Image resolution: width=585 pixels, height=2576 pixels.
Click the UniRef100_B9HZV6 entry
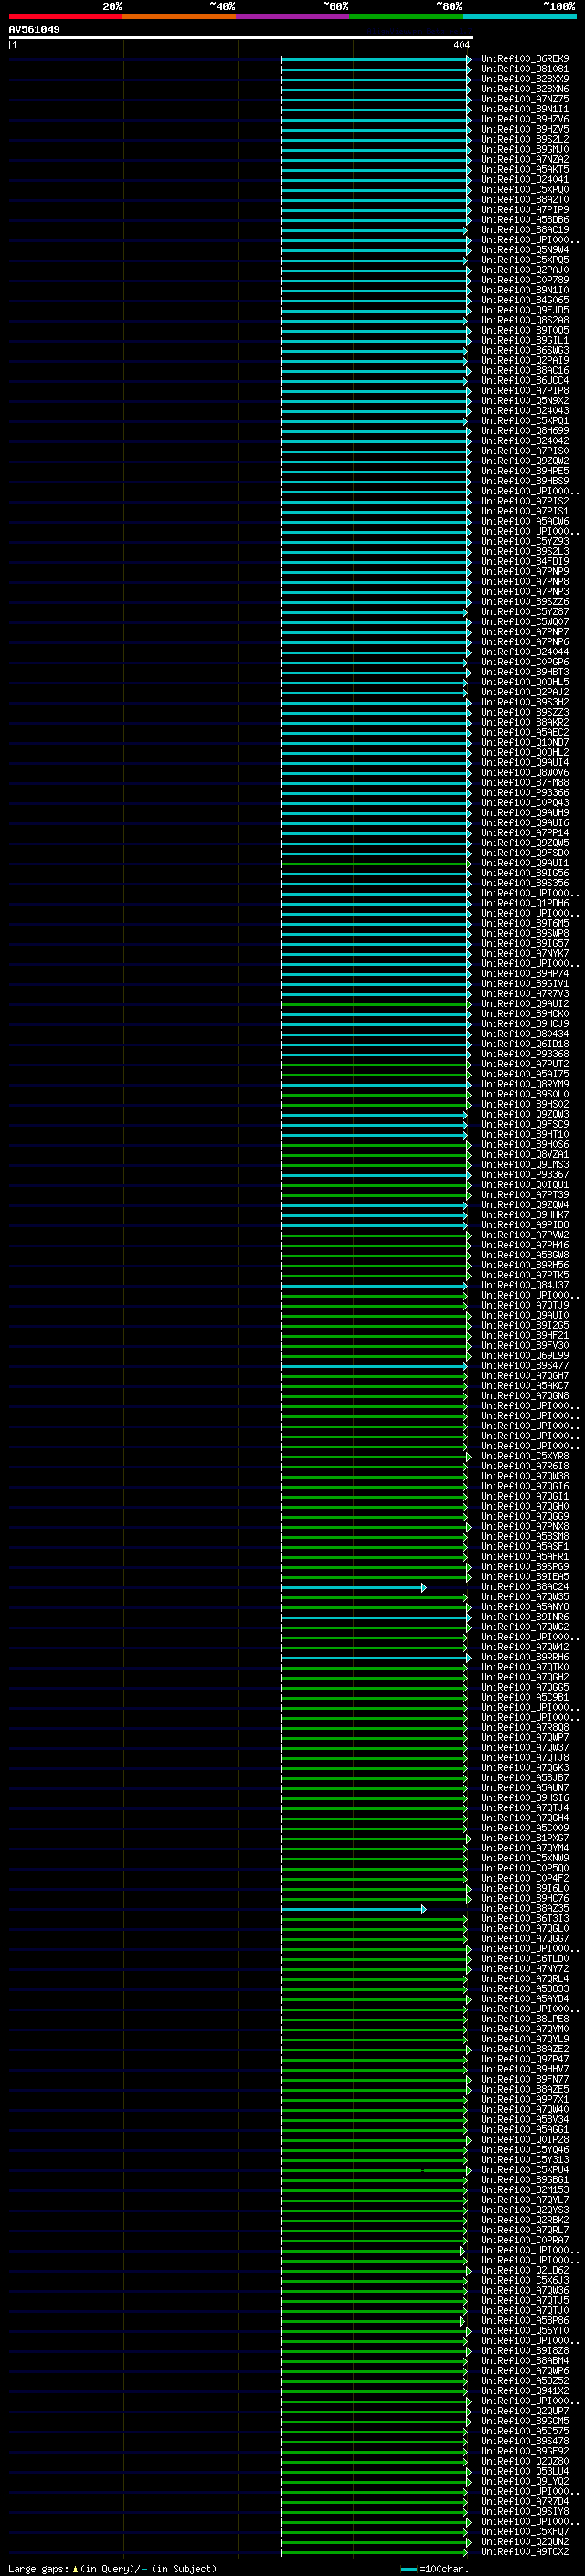click(x=525, y=119)
